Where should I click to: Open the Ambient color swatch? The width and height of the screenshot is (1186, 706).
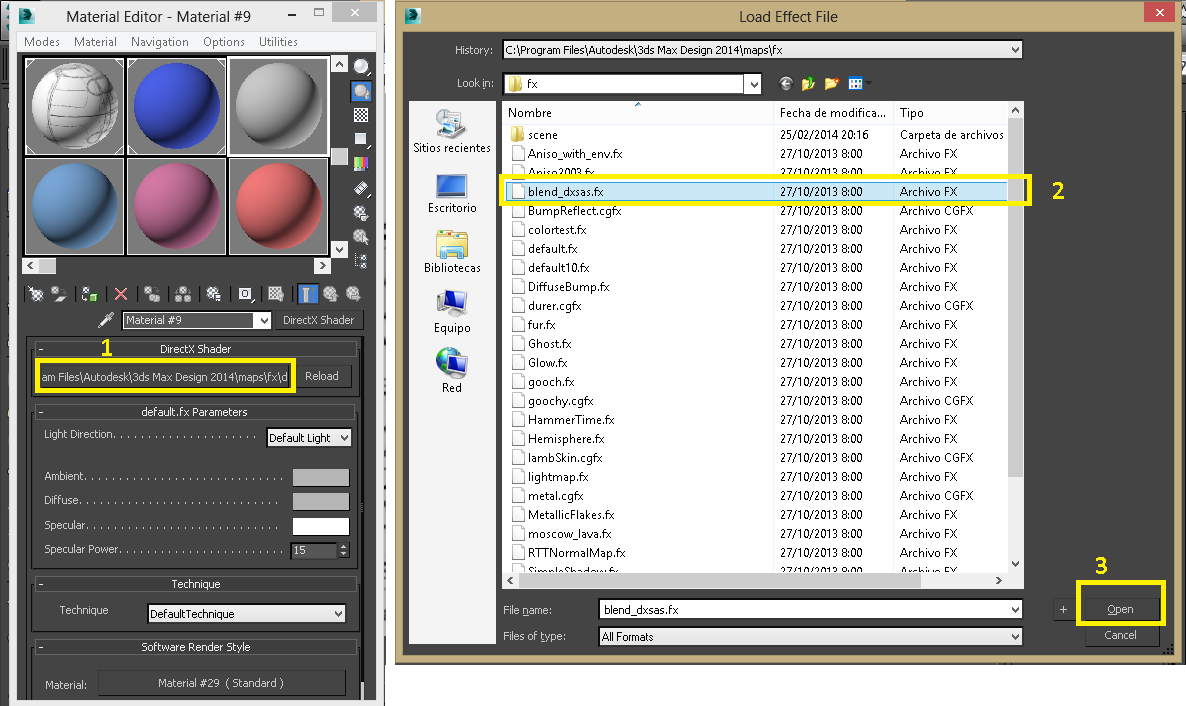coord(321,477)
